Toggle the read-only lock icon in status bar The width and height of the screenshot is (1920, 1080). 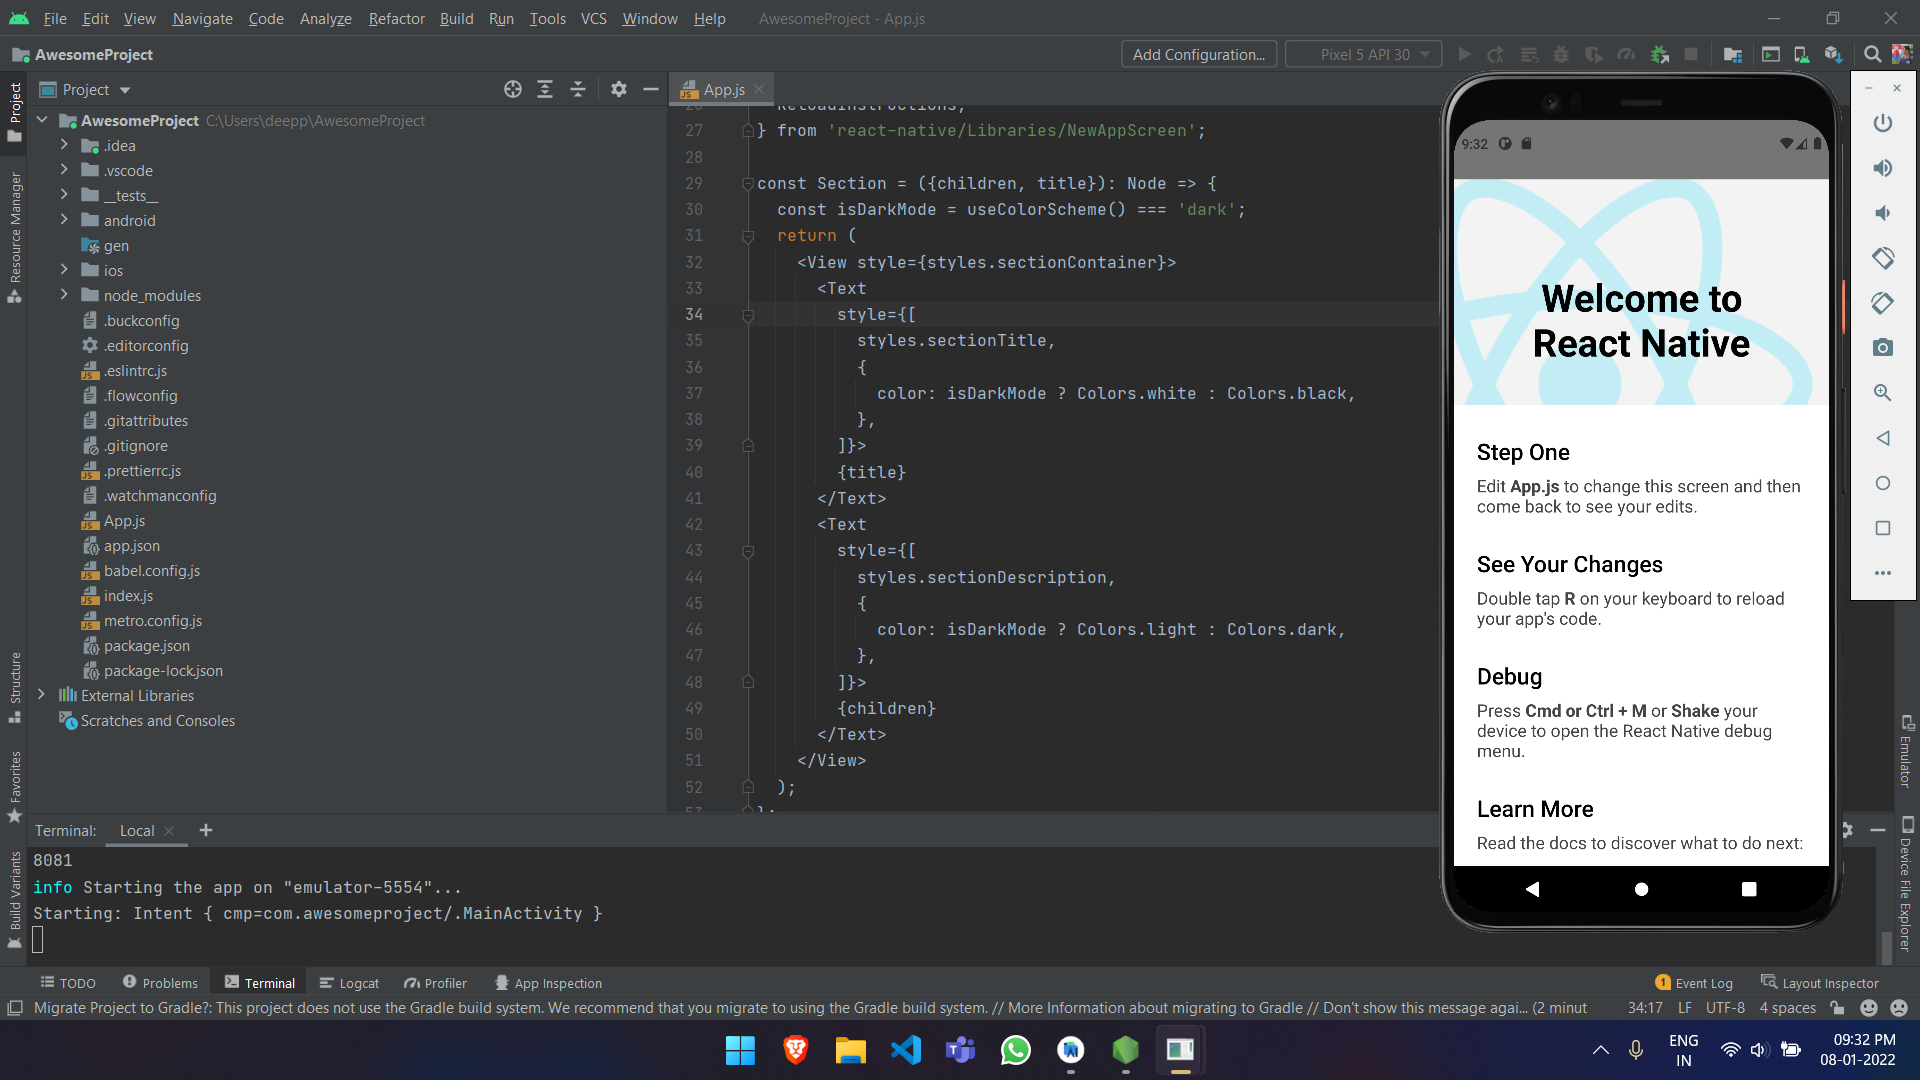pyautogui.click(x=1837, y=1008)
